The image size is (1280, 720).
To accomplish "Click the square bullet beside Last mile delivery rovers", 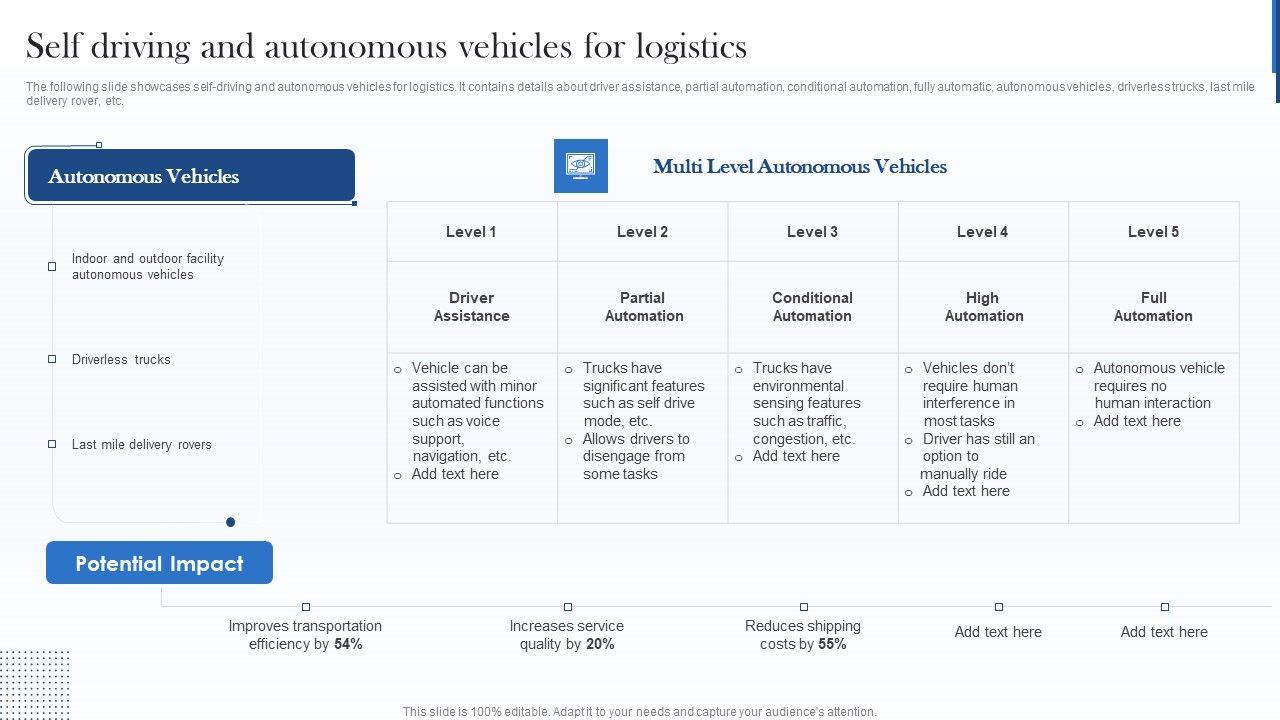I will pyautogui.click(x=52, y=444).
